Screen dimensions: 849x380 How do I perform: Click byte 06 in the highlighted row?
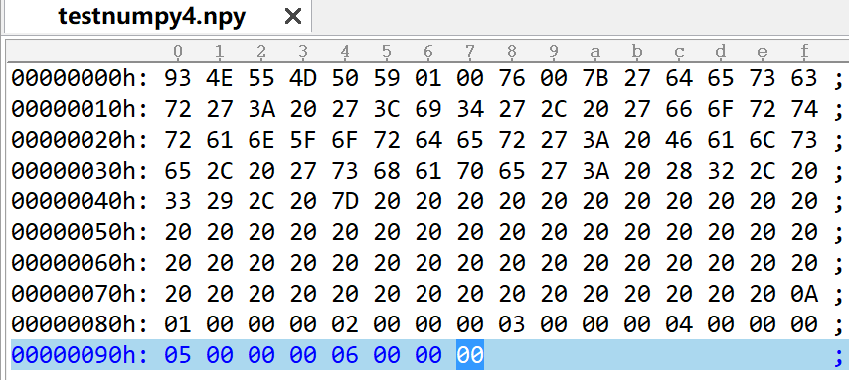[x=345, y=355]
